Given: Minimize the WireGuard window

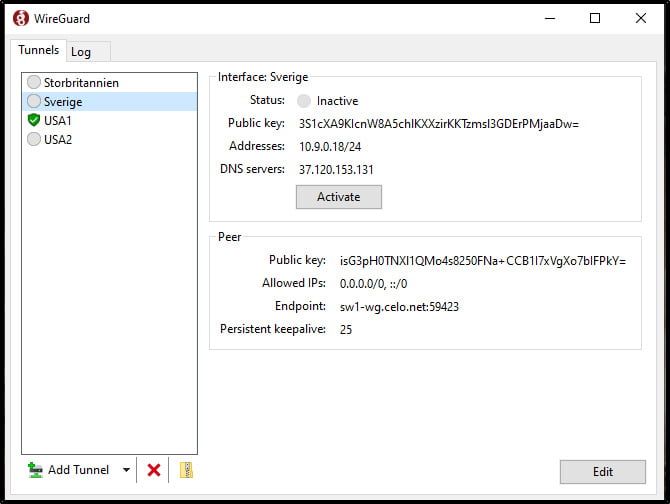Looking at the screenshot, I should click(550, 18).
